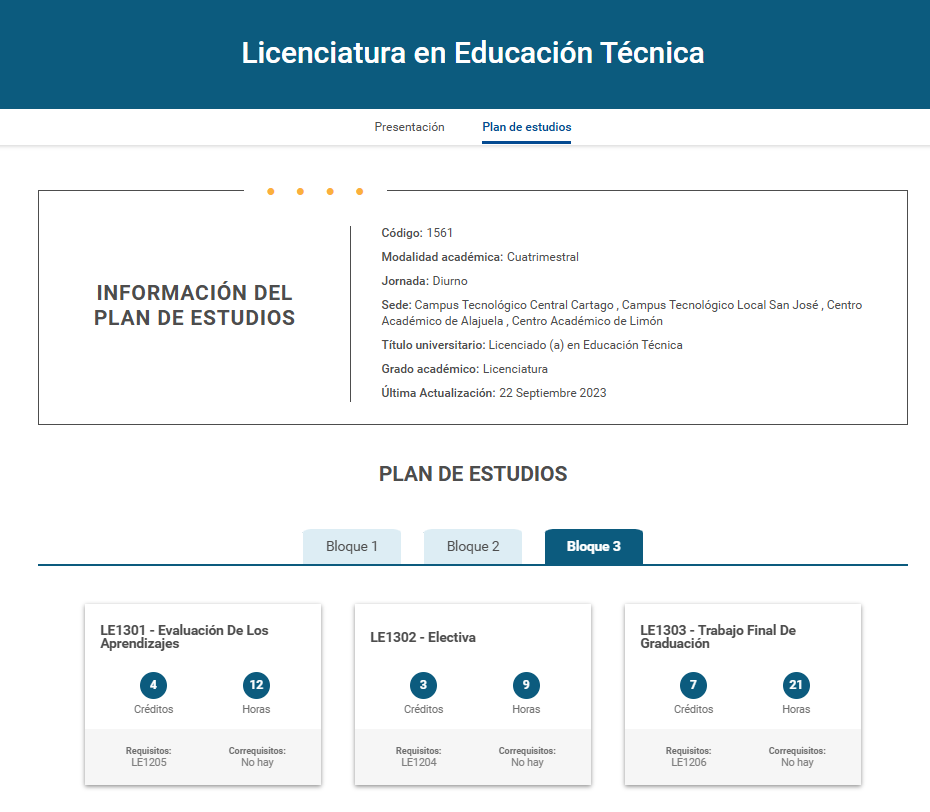Click the 7 créditos circle badge

(693, 686)
